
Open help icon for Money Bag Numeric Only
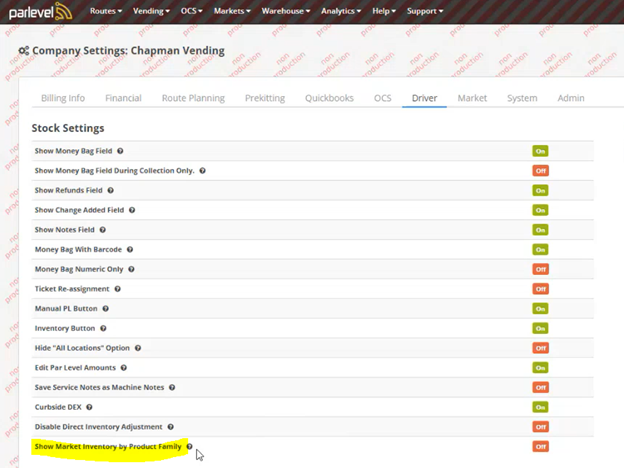click(x=131, y=269)
